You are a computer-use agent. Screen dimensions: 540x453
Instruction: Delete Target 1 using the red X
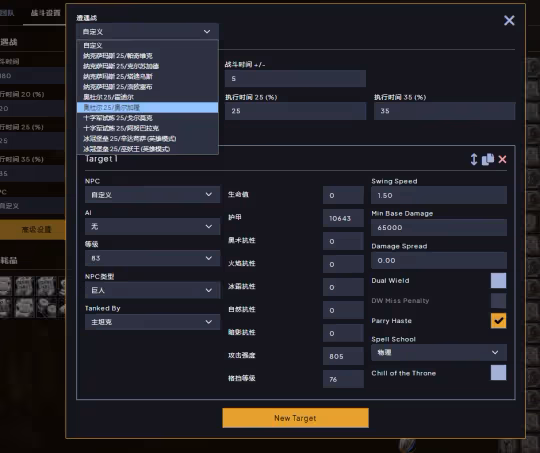(502, 159)
